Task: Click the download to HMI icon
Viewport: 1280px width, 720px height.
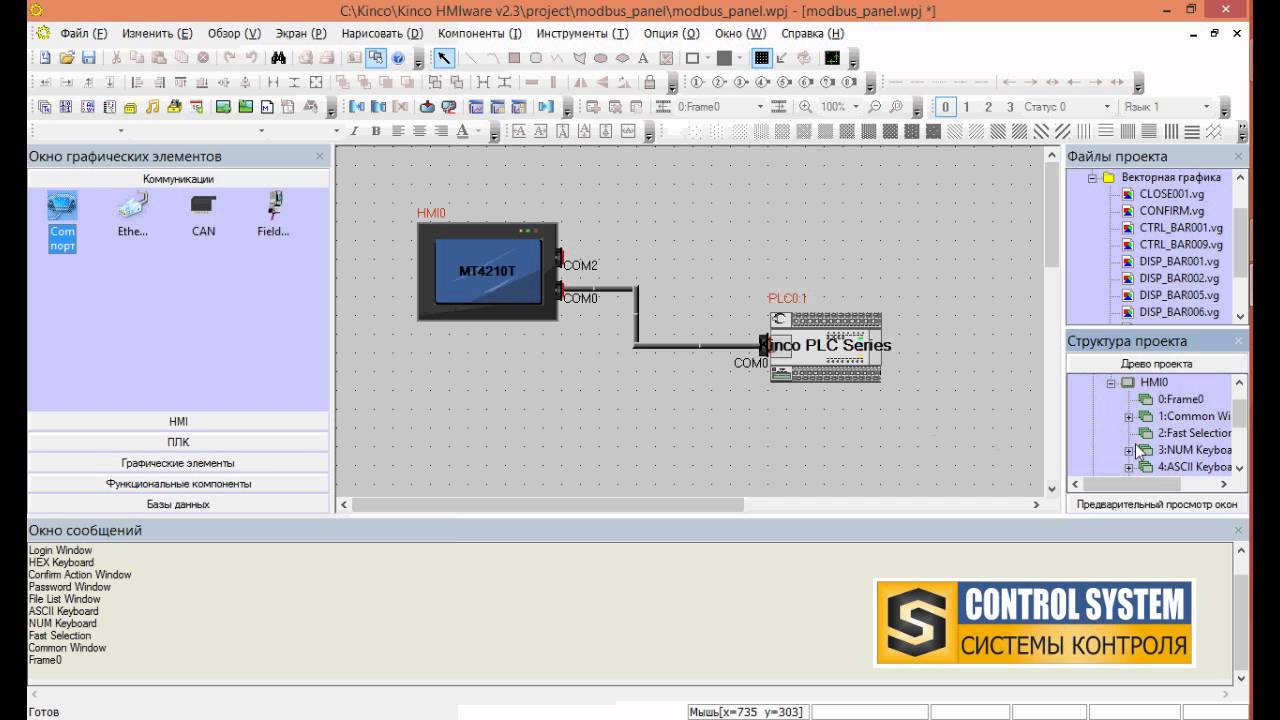Action: [427, 106]
